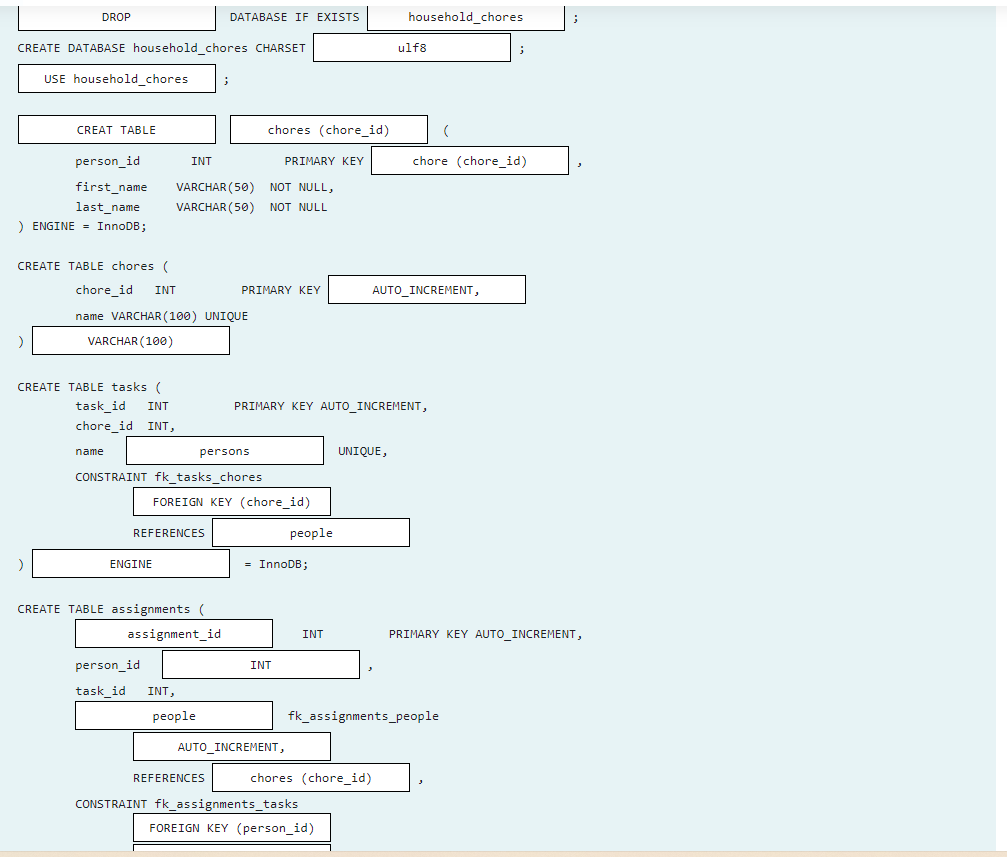Click the CREATE TABLE tasks ( line
The image size is (1007, 857).
pyautogui.click(x=89, y=387)
